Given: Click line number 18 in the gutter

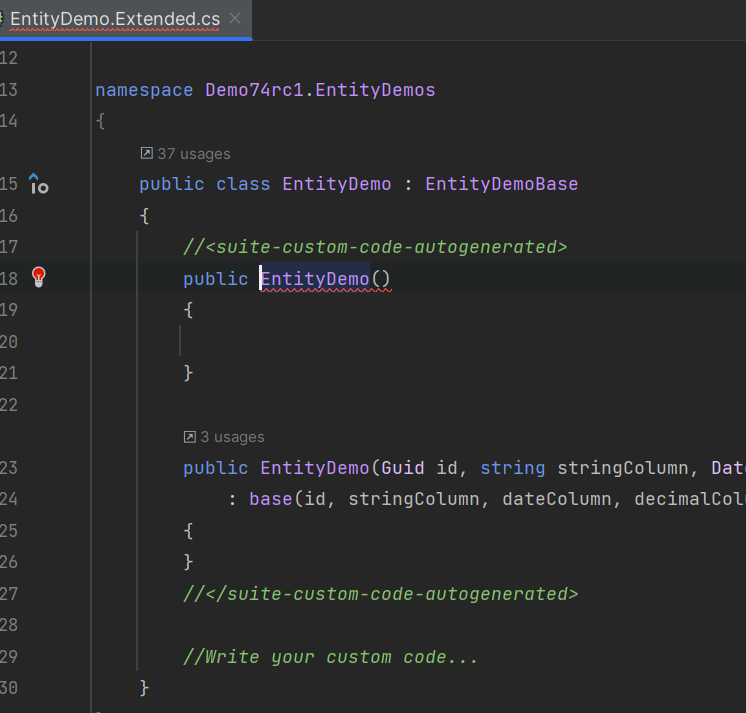Looking at the screenshot, I should click(10, 279).
